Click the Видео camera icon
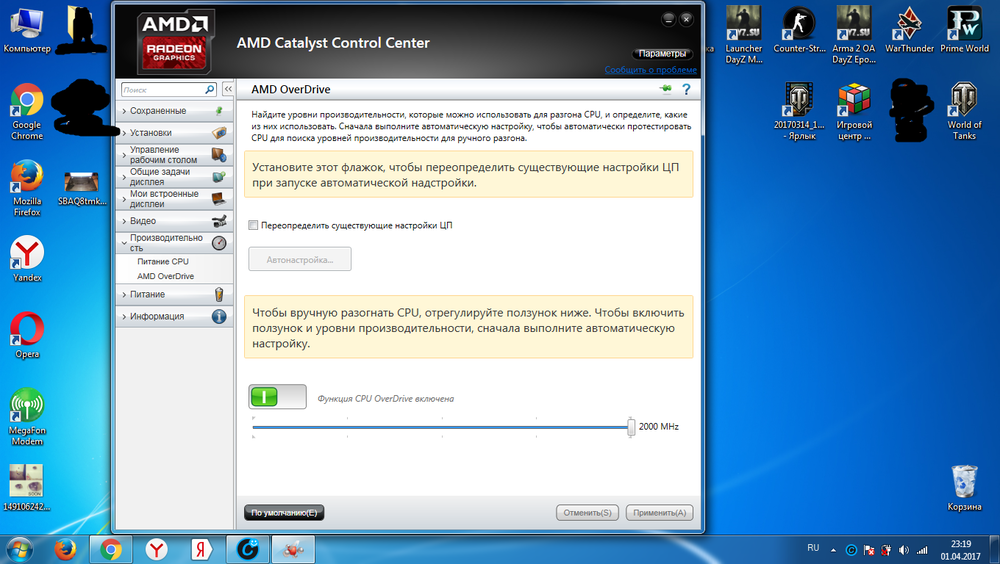Screen dimensions: 1000x564 tap(219, 221)
